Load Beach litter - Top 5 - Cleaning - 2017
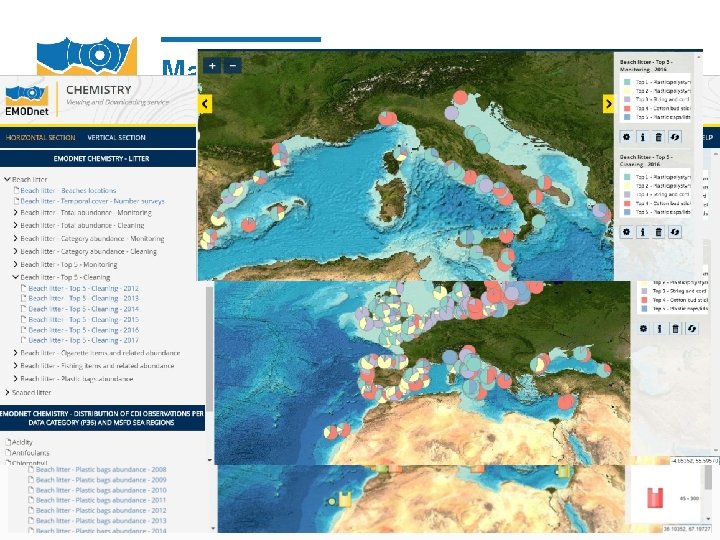 coord(84,340)
